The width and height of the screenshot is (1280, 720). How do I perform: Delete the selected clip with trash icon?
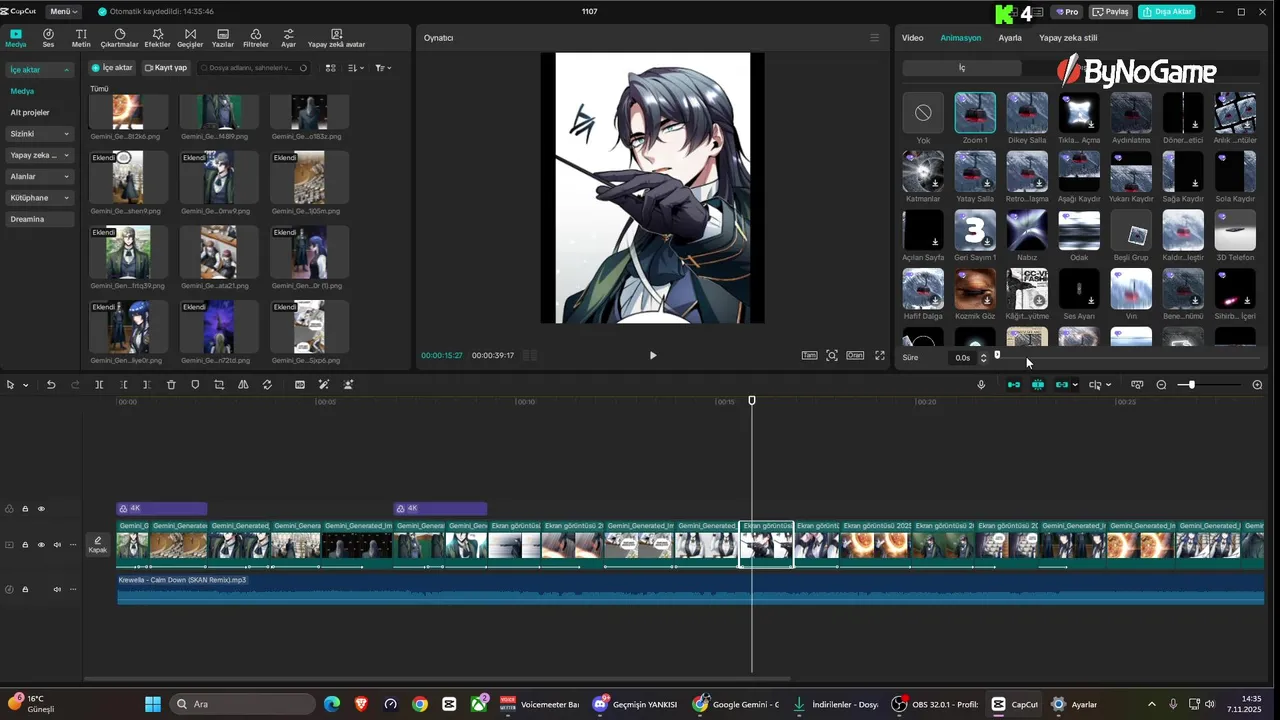171,385
